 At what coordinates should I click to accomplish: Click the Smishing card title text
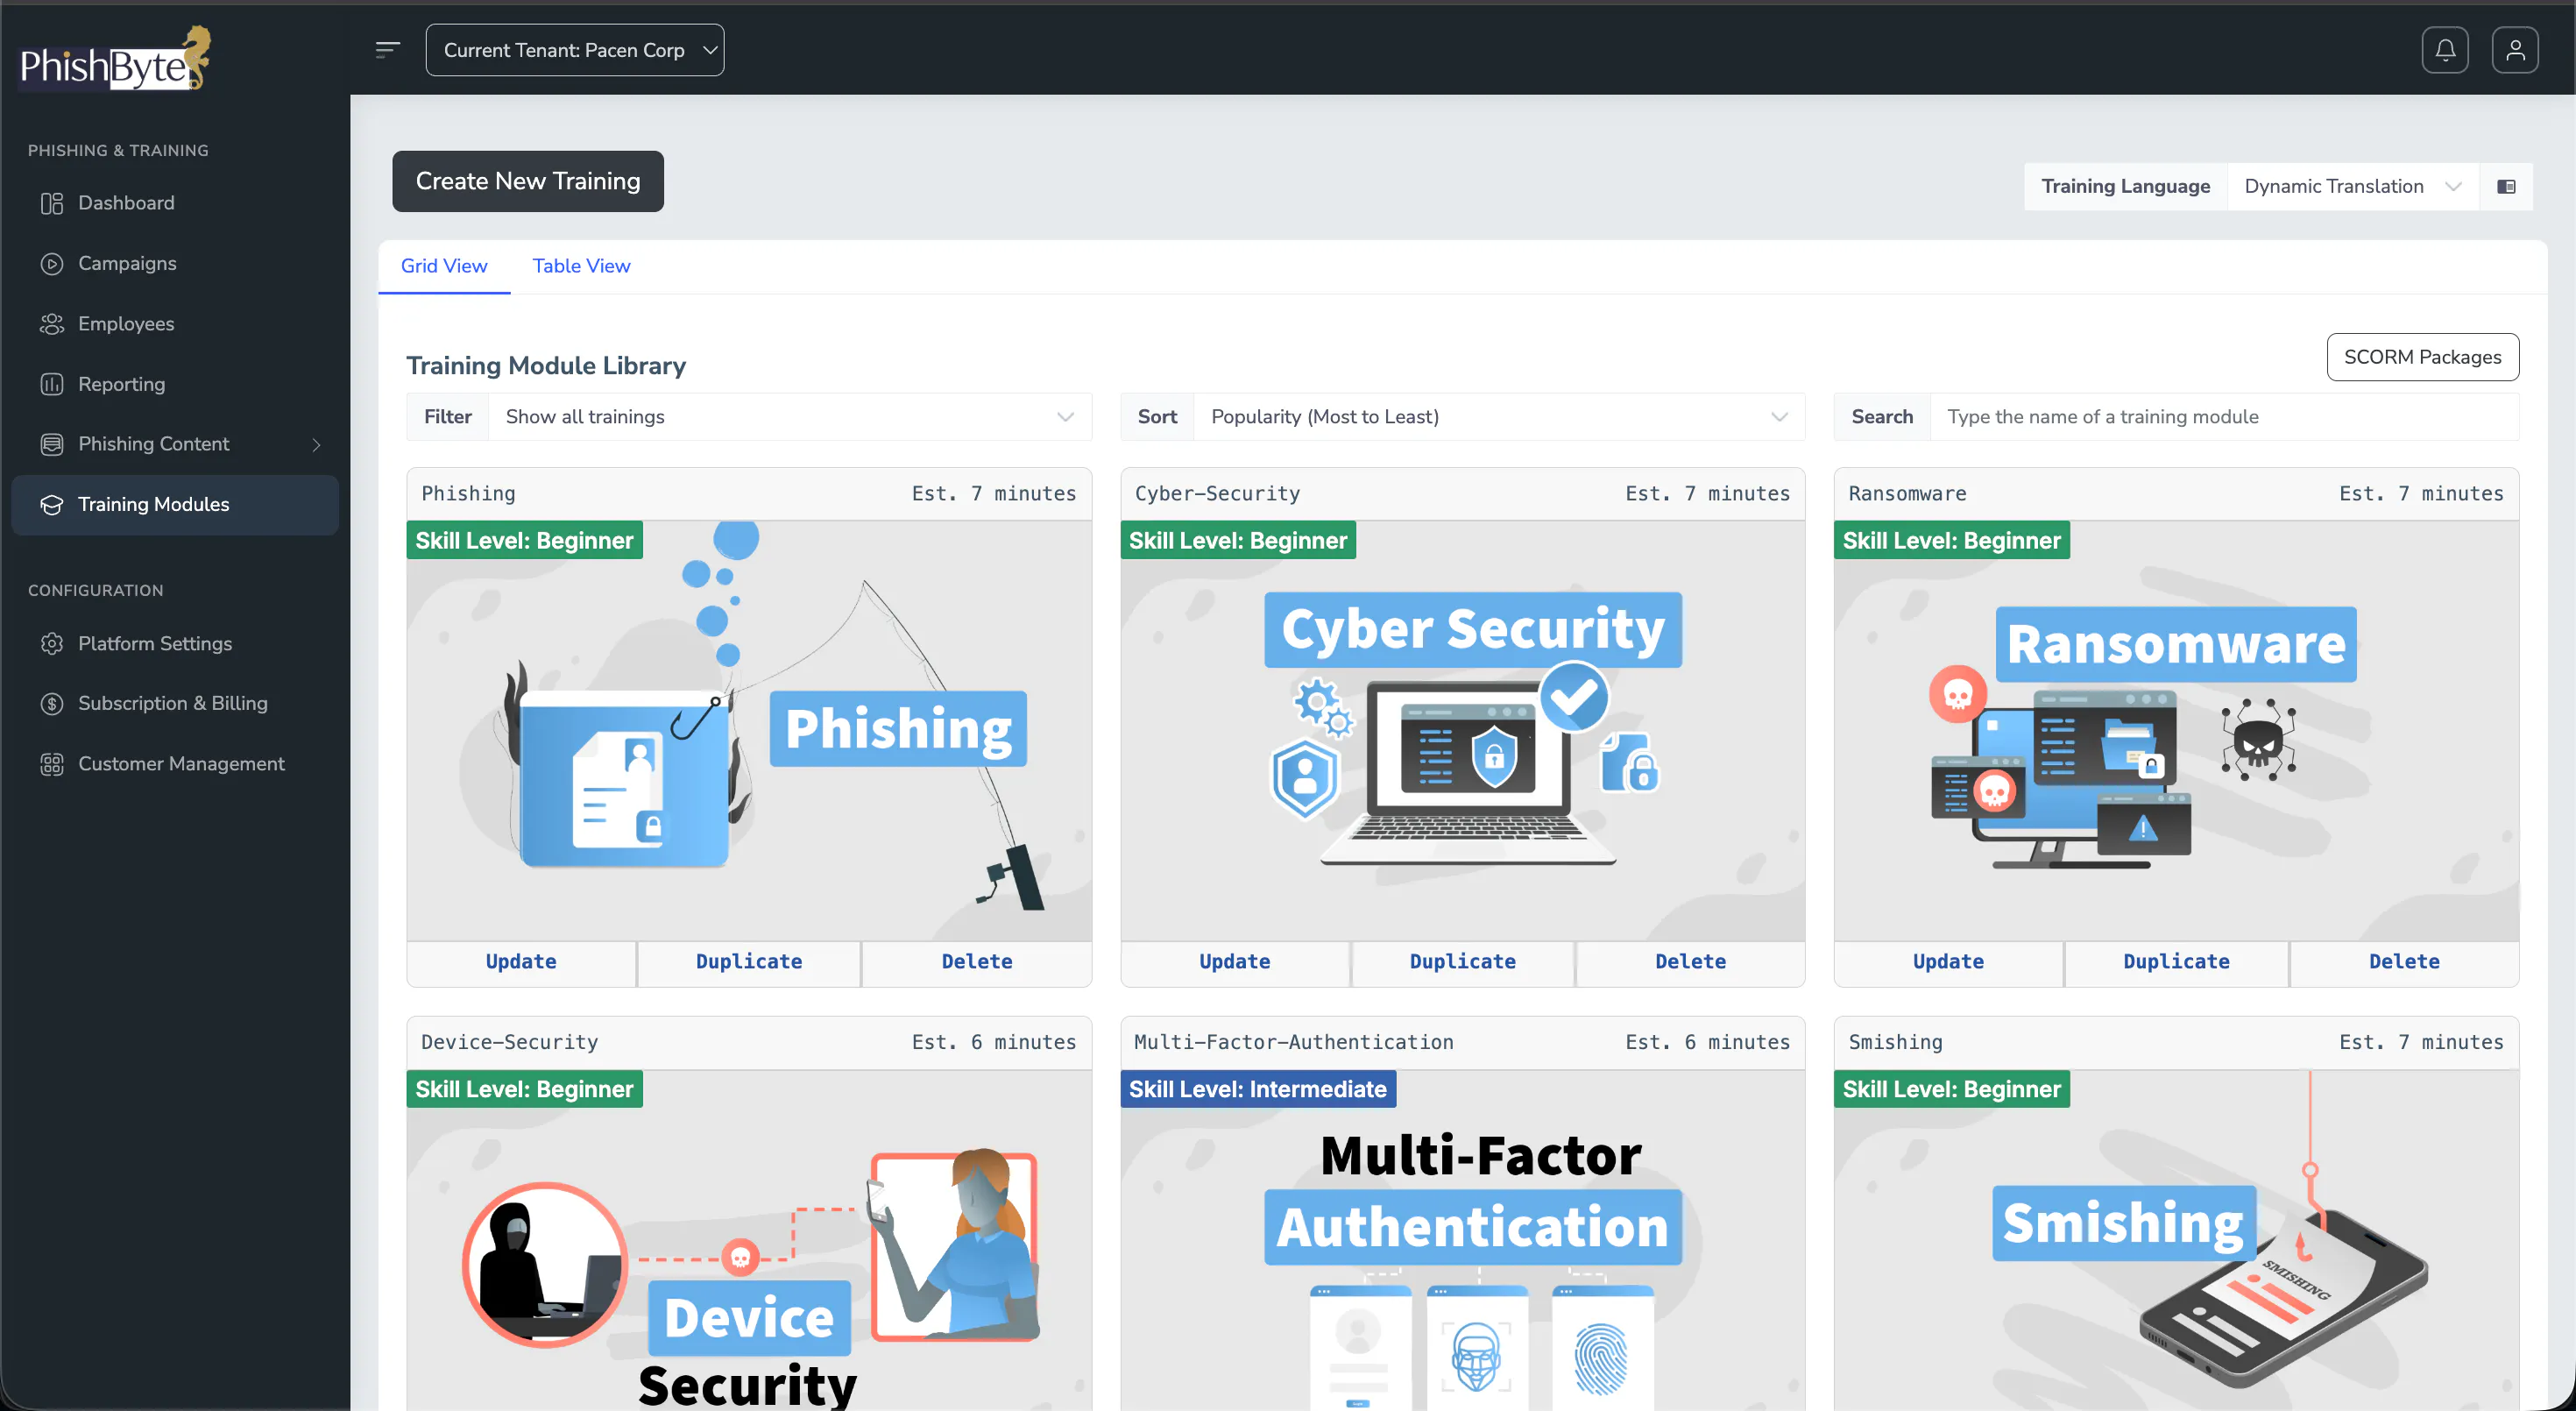pos(1895,1042)
